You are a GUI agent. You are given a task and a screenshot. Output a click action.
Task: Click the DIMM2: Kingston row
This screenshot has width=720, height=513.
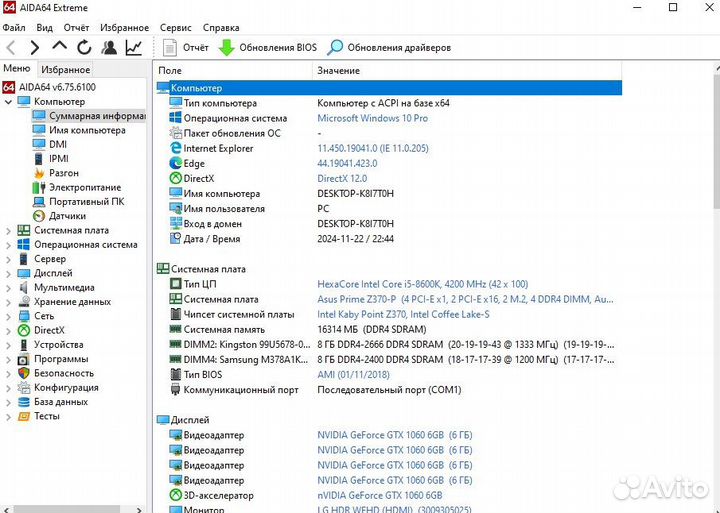(391, 344)
